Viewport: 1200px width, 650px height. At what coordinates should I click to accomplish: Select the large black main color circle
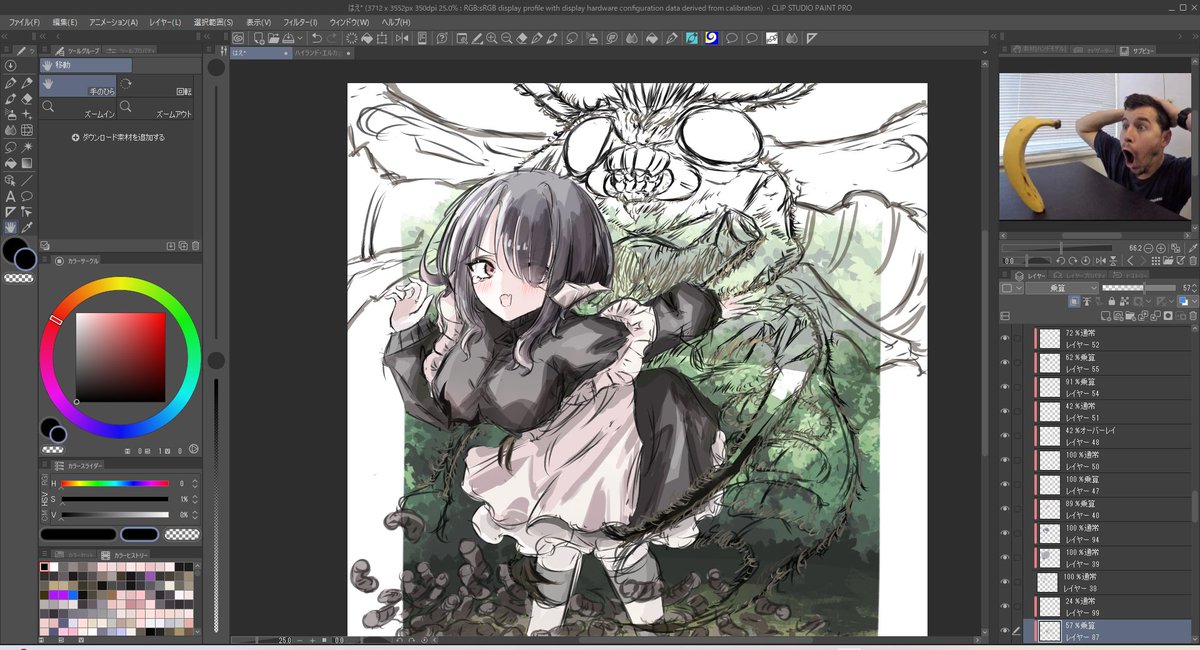(x=13, y=249)
